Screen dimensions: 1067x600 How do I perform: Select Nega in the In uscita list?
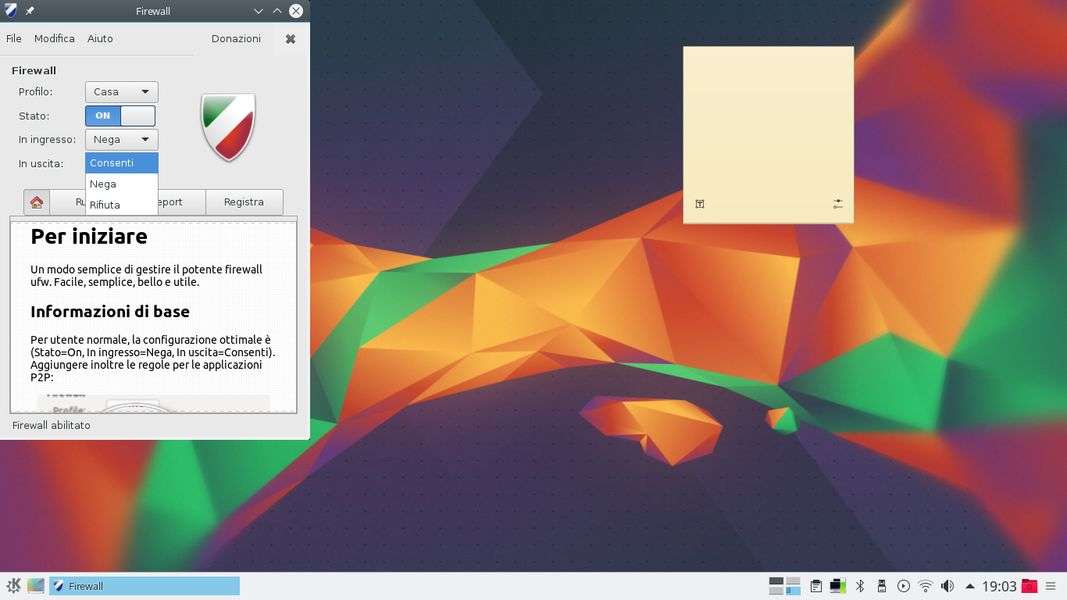coord(122,184)
